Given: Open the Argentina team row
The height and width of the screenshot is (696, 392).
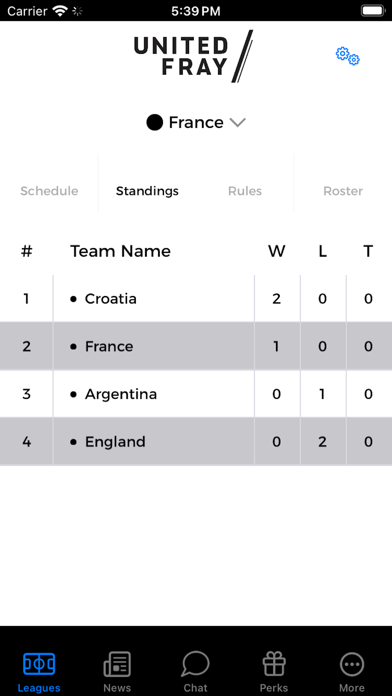Looking at the screenshot, I should (x=196, y=394).
